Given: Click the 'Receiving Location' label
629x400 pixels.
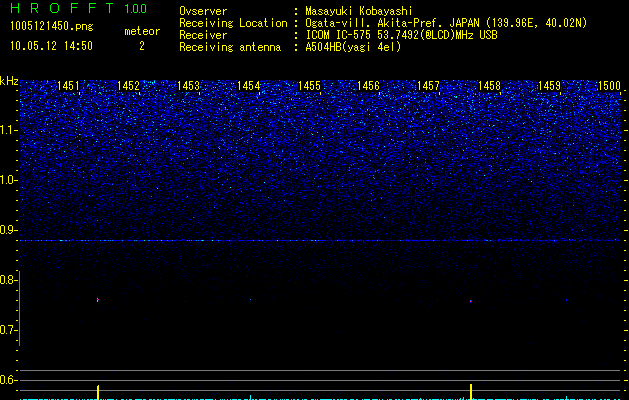Looking at the screenshot, I should pos(233,23).
